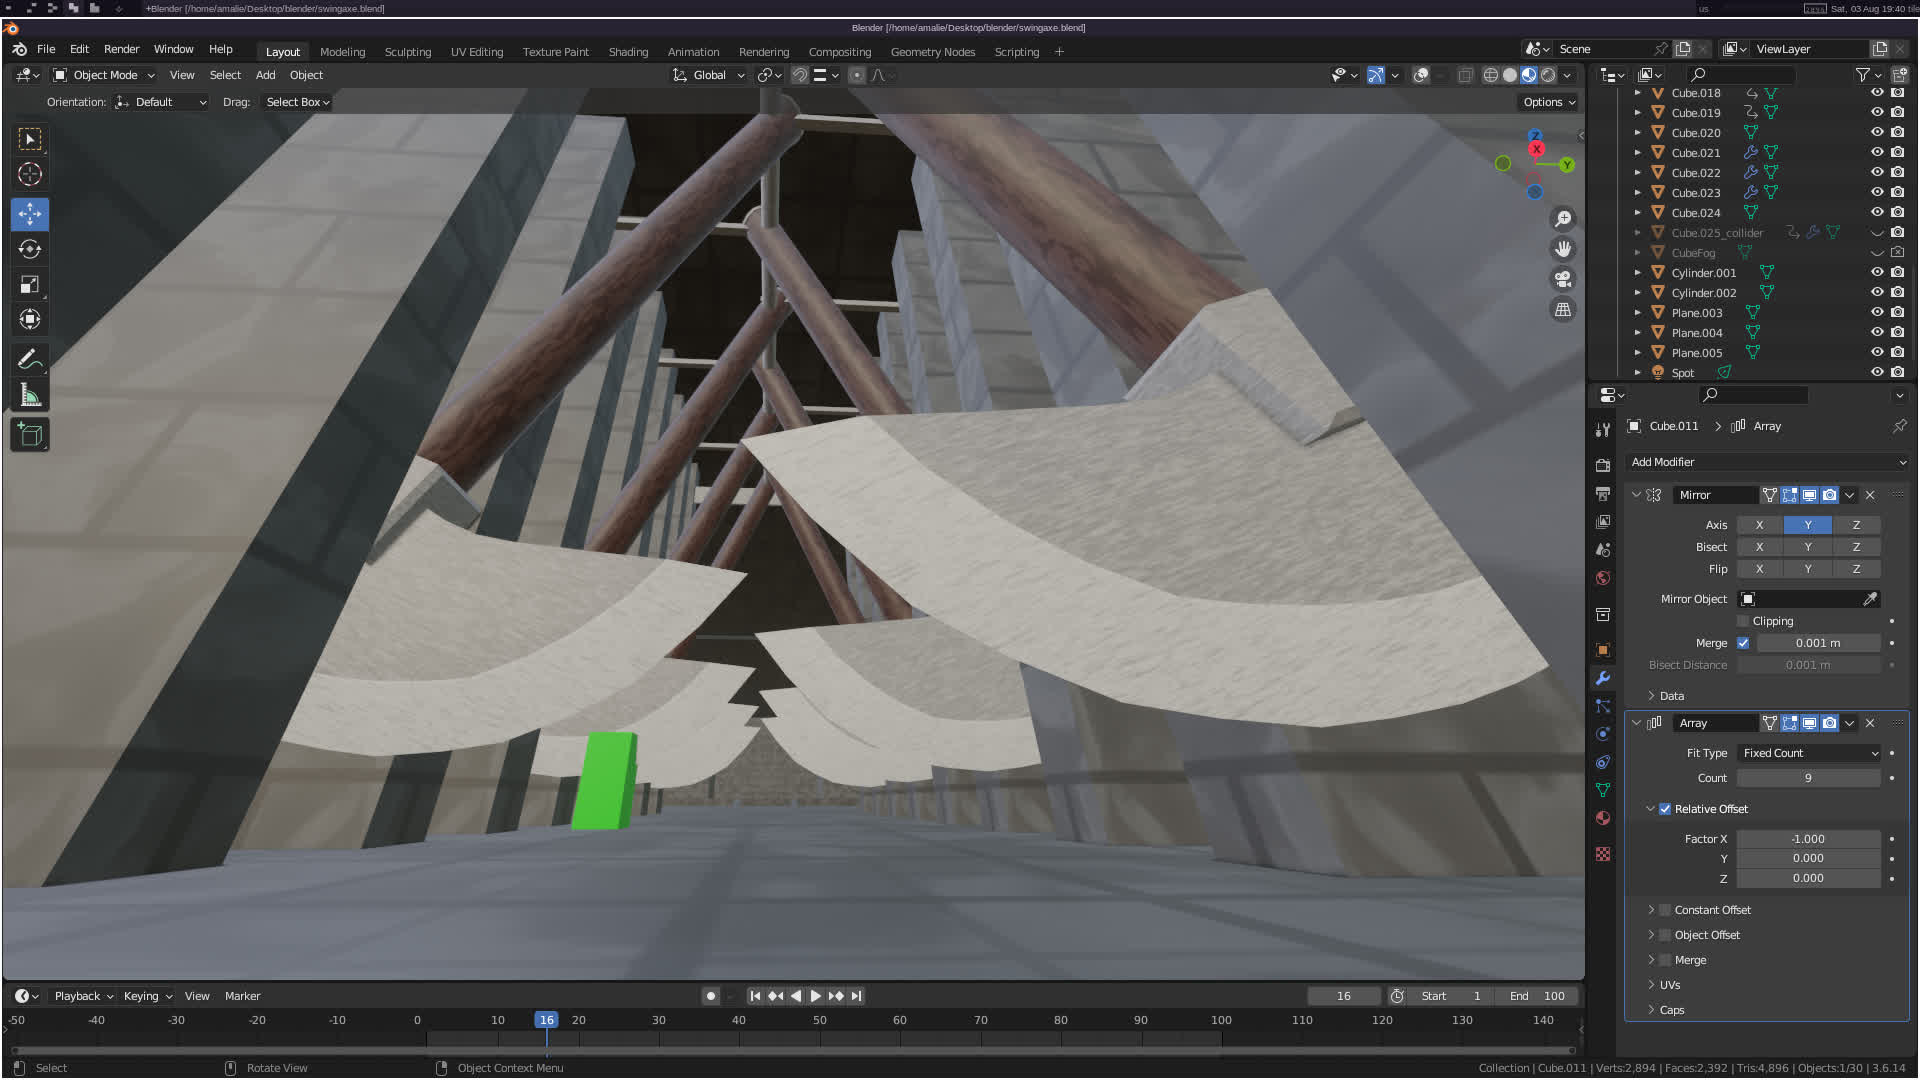1920x1080 pixels.
Task: Pick the Add Cube tool
Action: (30, 435)
